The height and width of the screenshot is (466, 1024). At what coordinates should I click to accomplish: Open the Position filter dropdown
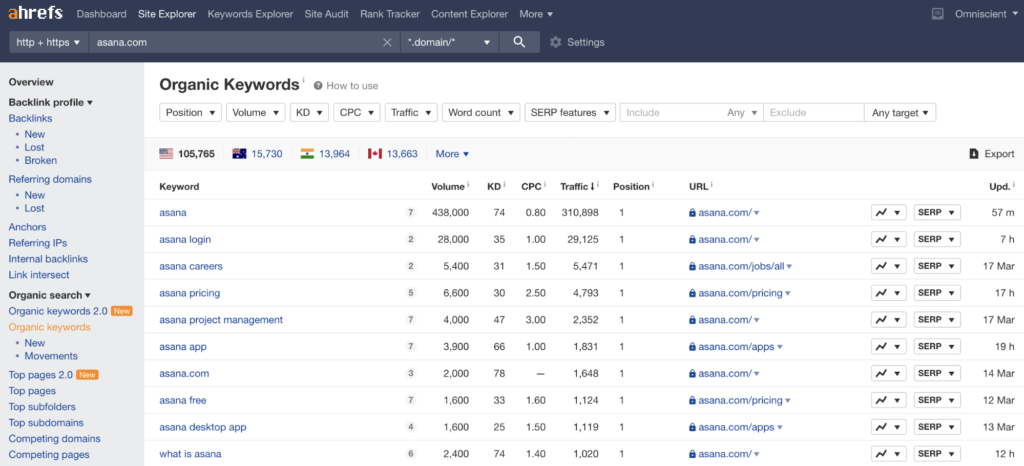click(x=191, y=112)
